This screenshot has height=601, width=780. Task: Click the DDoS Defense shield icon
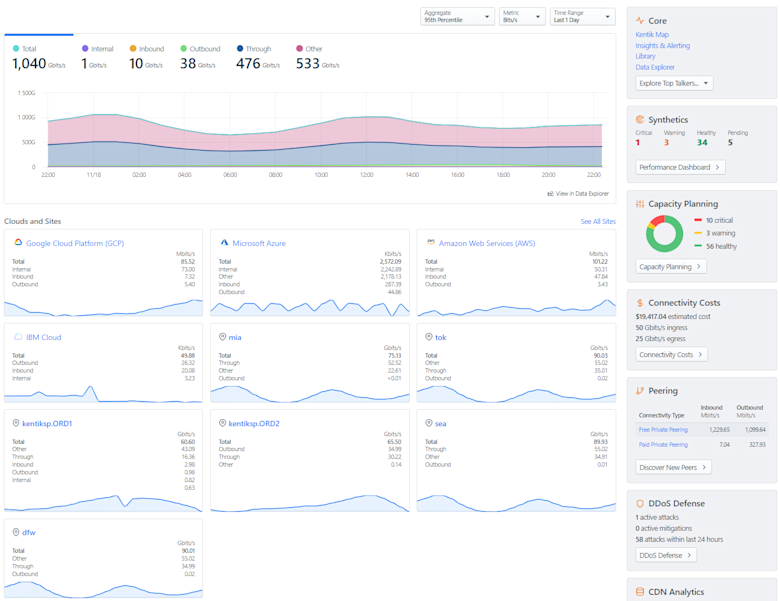pyautogui.click(x=640, y=503)
